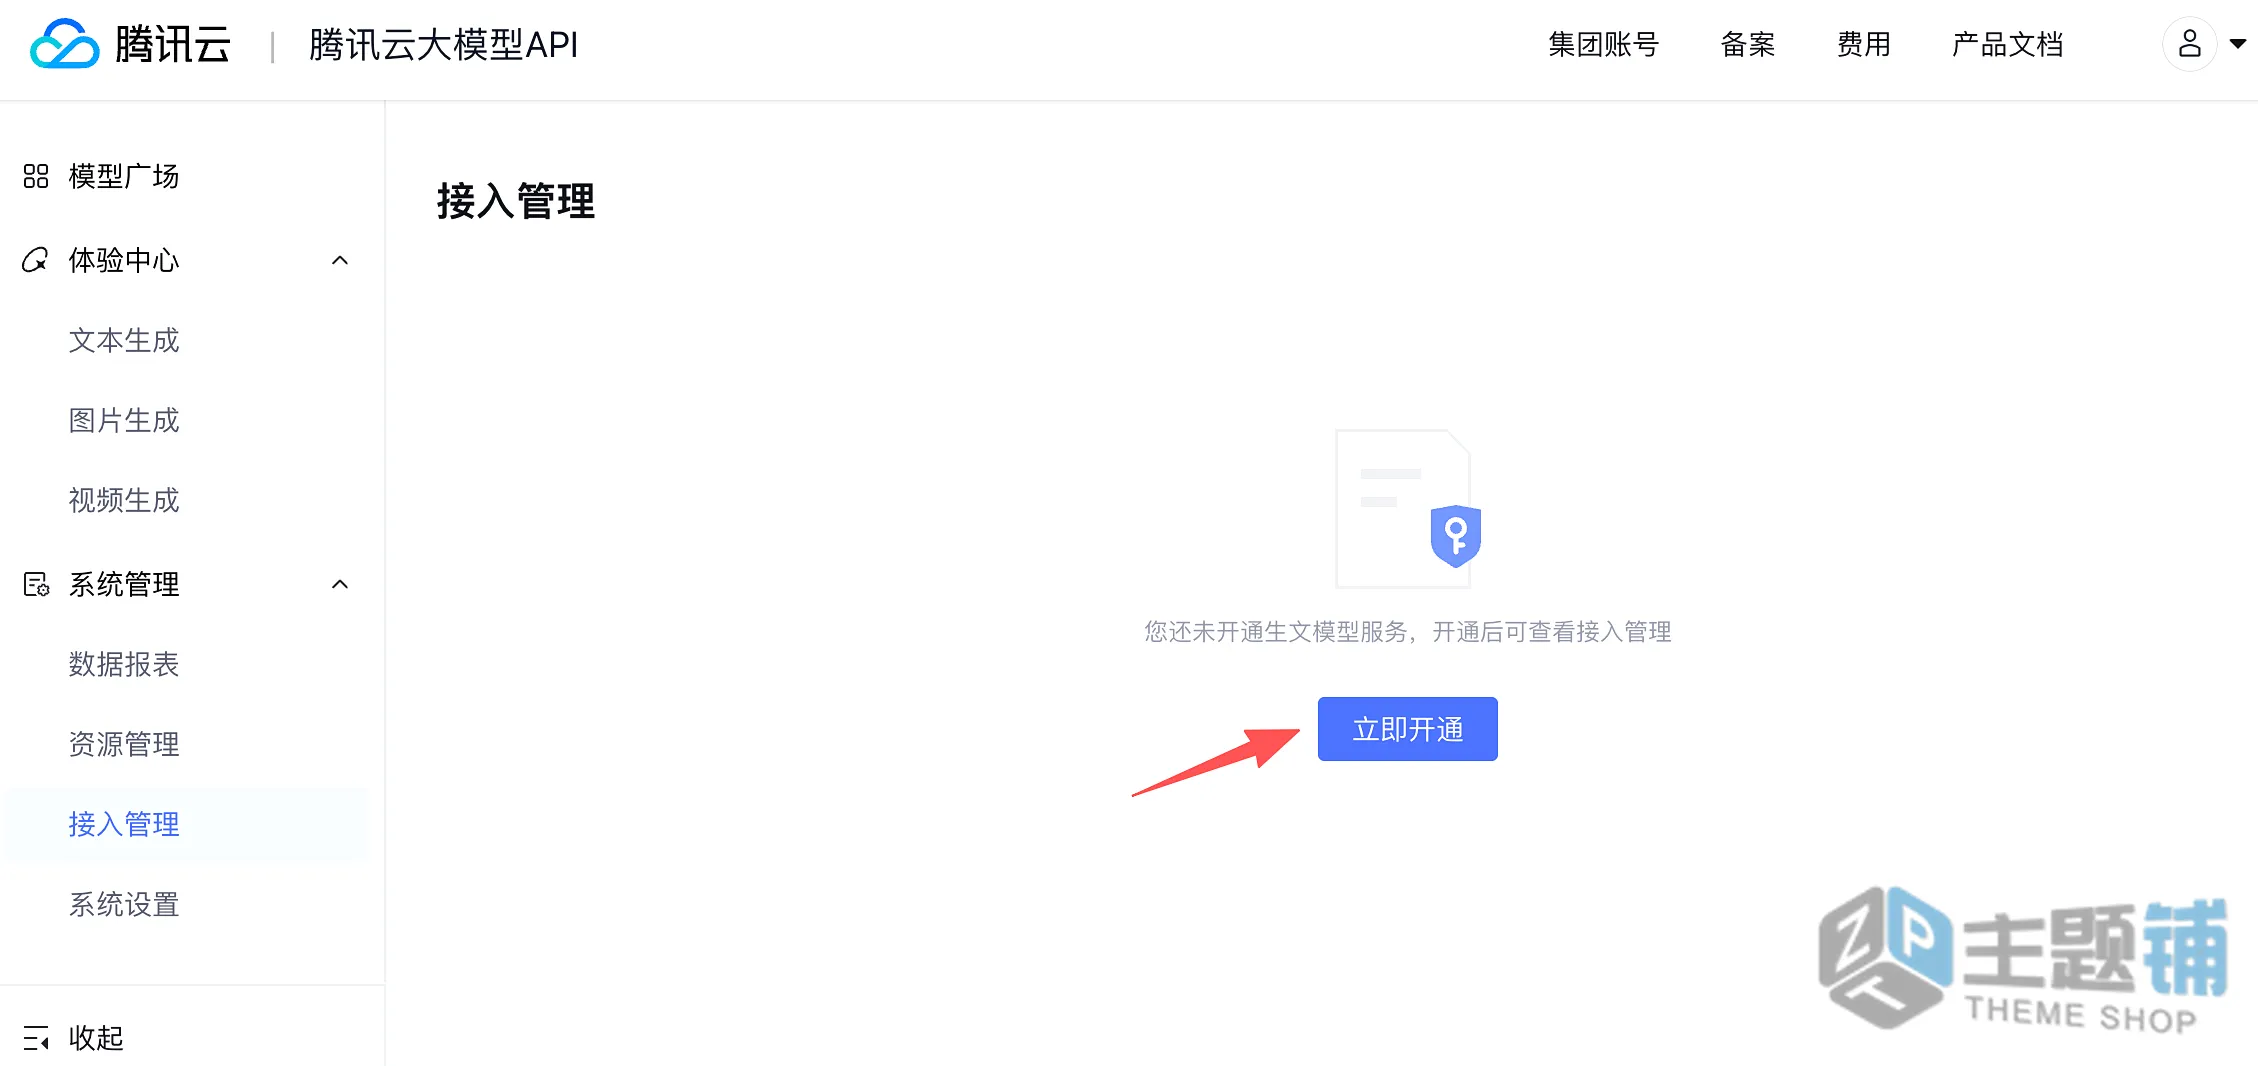Open 图片生成 under 体验中心
The width and height of the screenshot is (2258, 1066).
[x=124, y=420]
